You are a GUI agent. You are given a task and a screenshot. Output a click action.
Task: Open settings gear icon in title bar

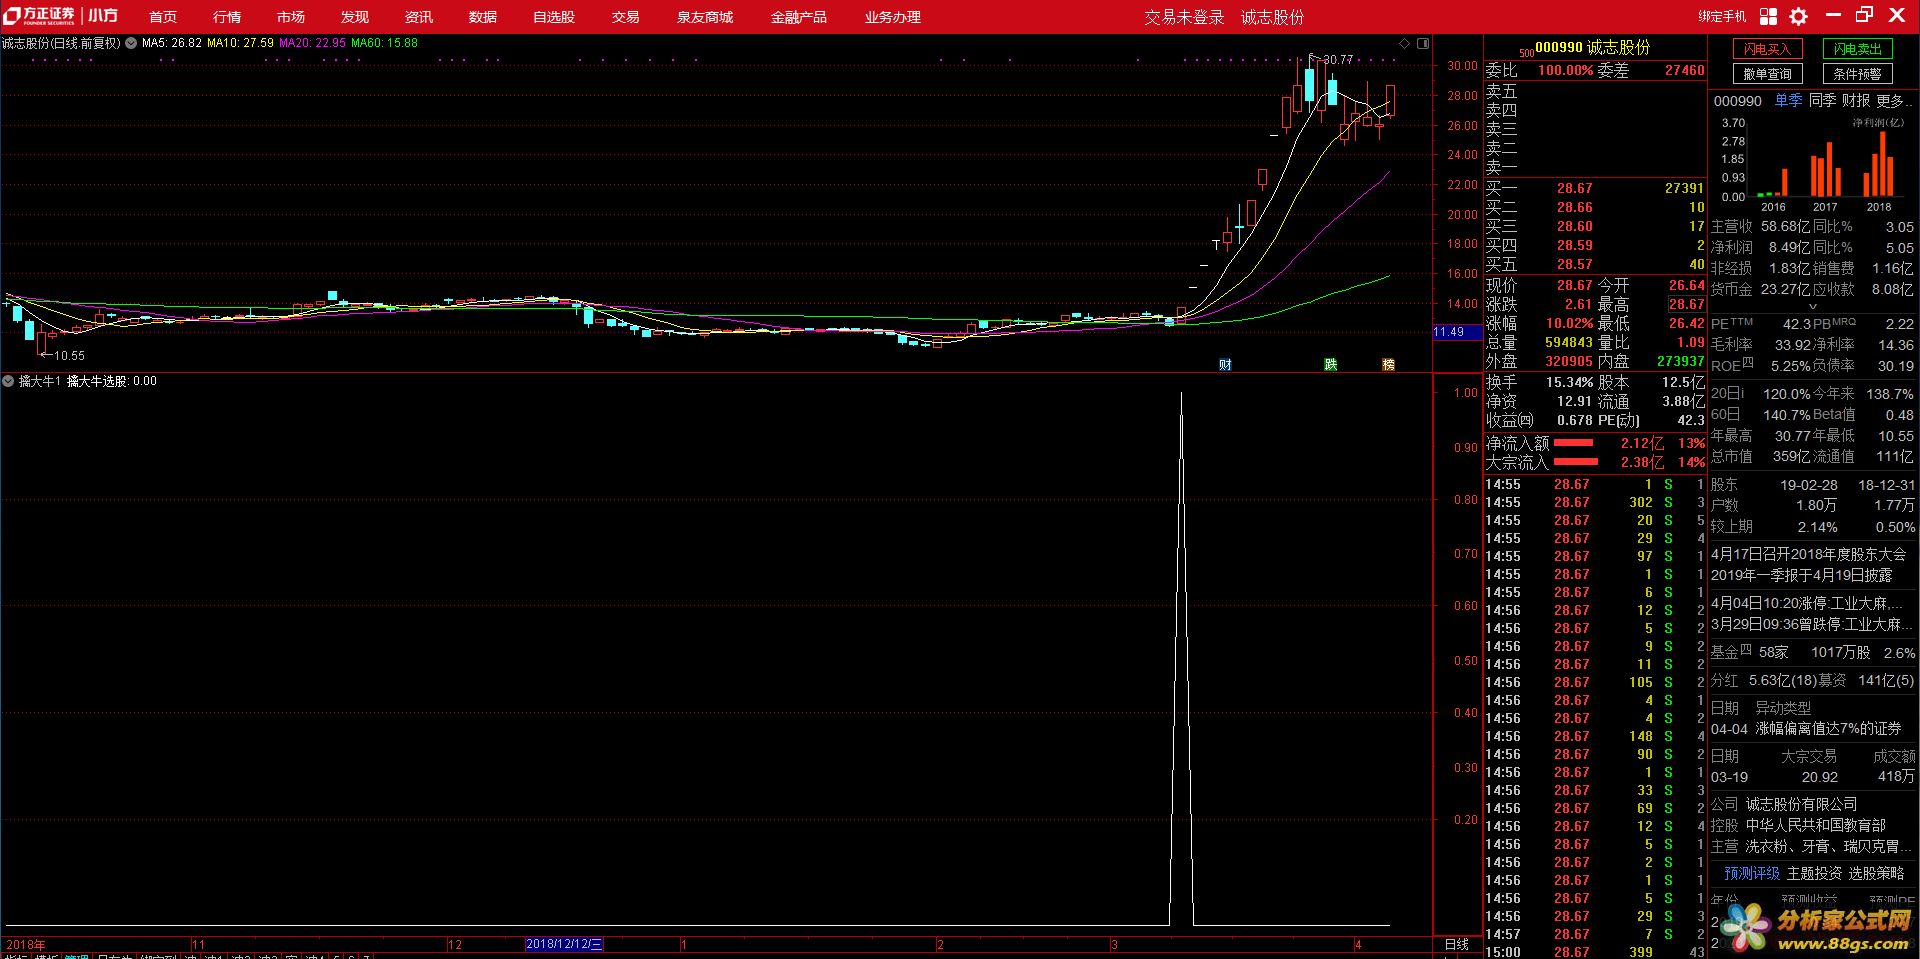tap(1799, 16)
